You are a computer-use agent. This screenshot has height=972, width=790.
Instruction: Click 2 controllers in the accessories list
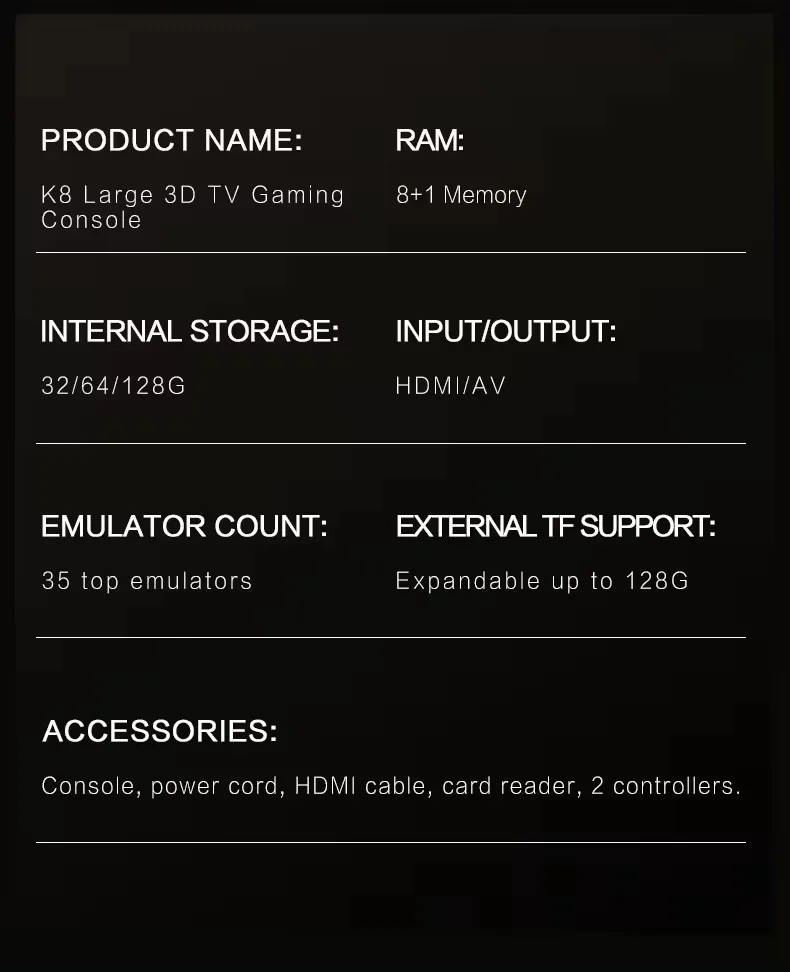click(664, 786)
